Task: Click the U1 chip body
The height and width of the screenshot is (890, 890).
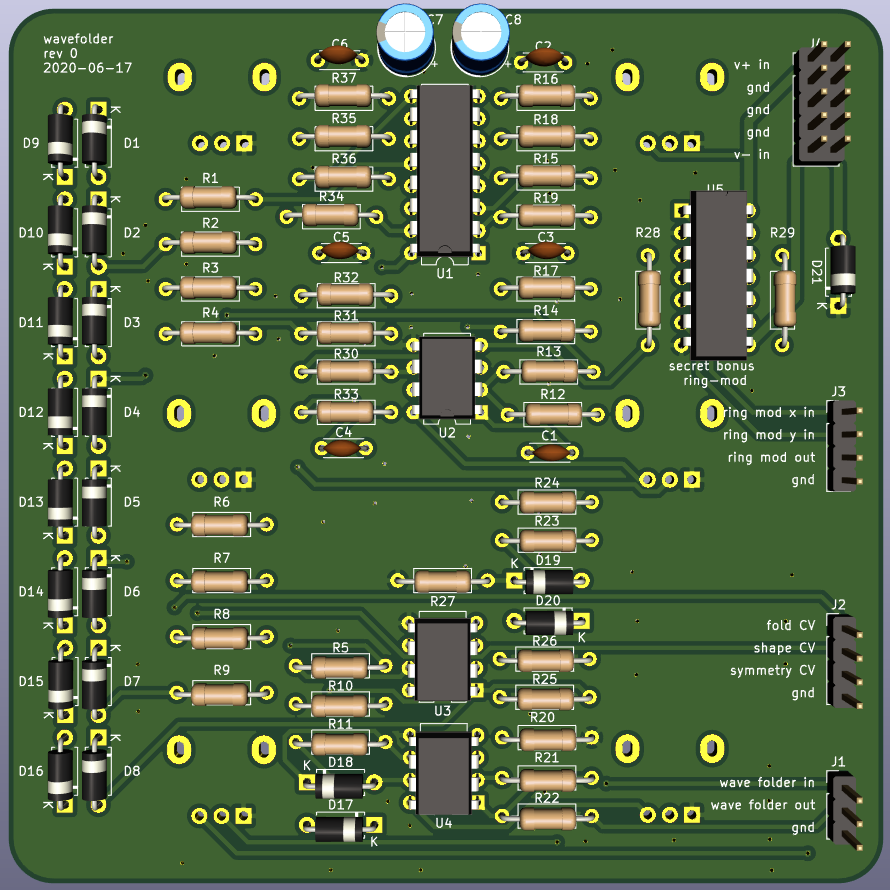Action: tap(445, 170)
